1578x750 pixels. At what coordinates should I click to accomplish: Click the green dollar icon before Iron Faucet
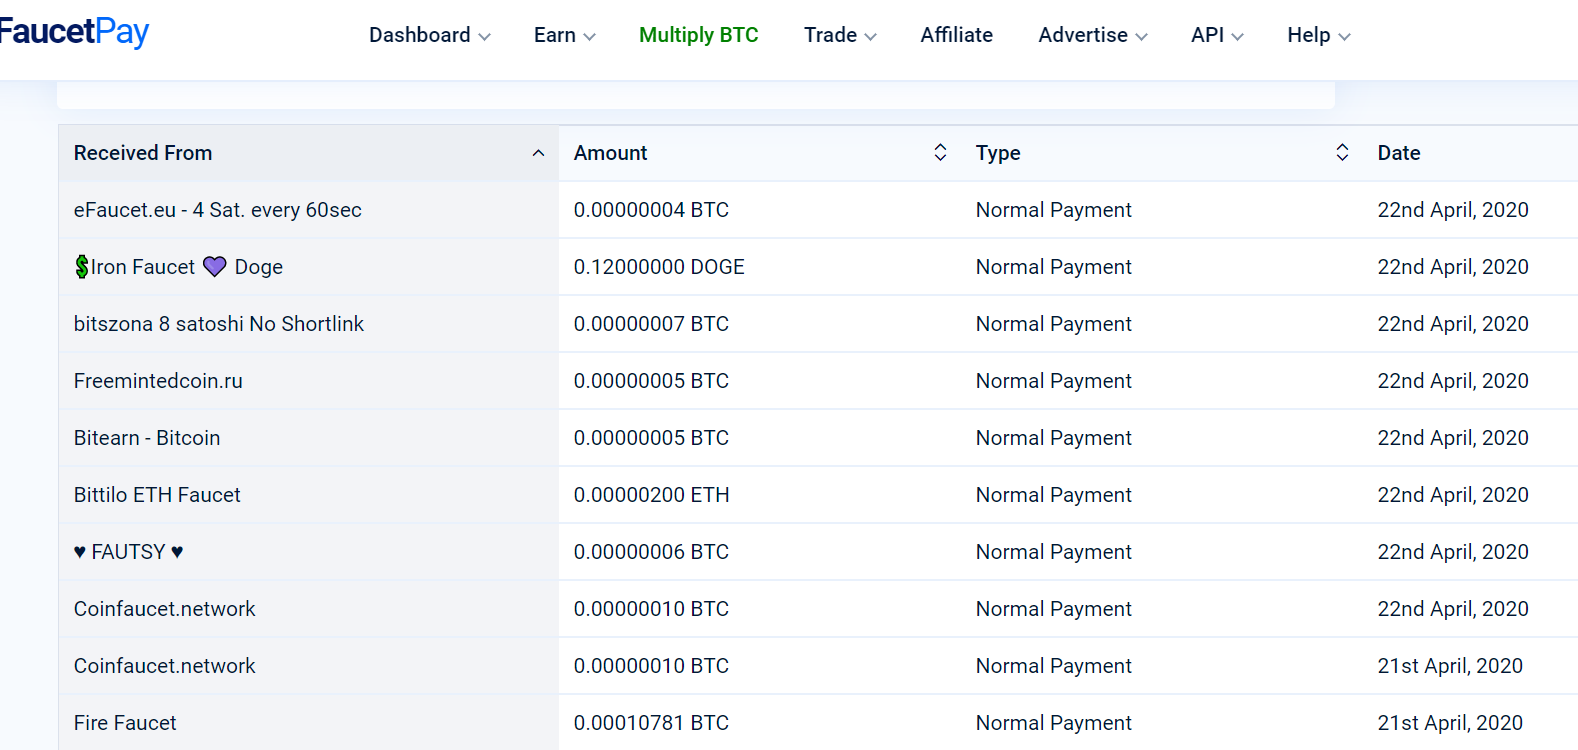click(82, 267)
